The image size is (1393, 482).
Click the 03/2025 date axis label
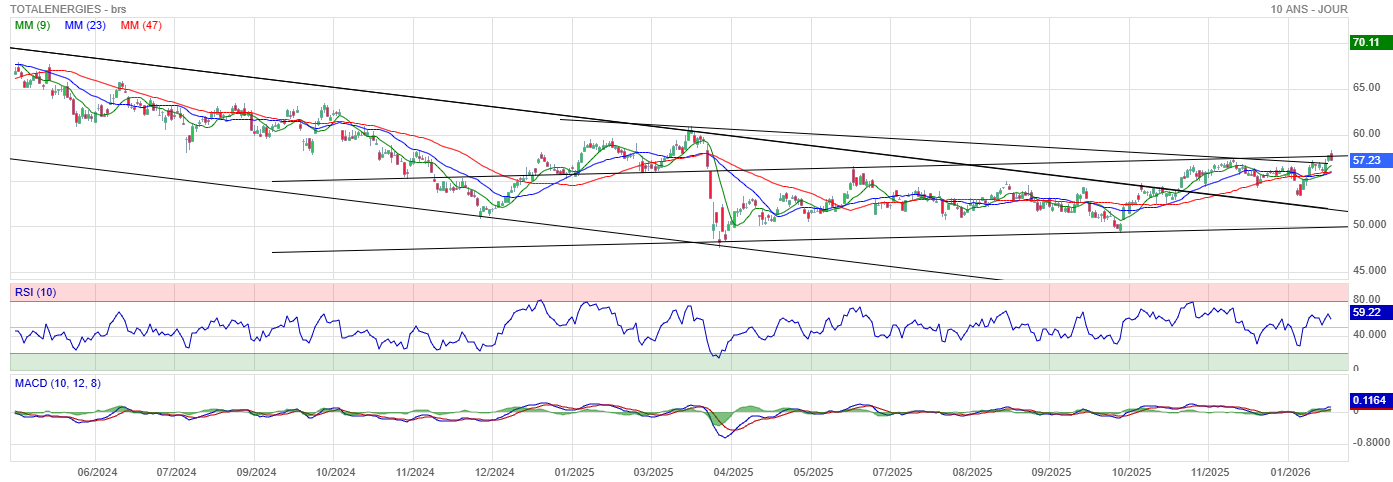coord(652,471)
